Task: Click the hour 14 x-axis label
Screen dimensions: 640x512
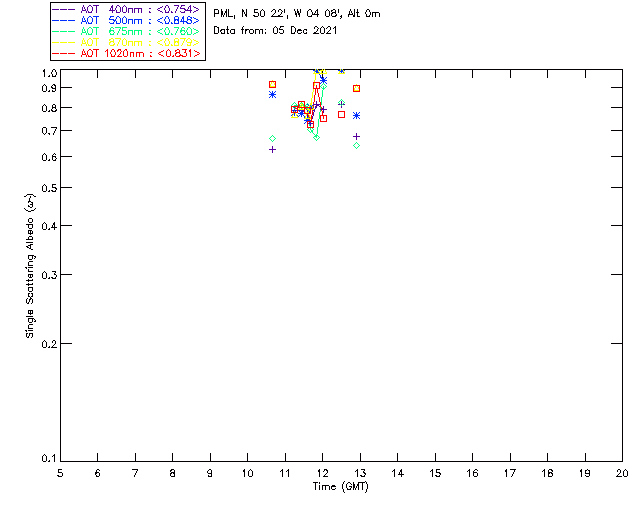Action: [398, 473]
